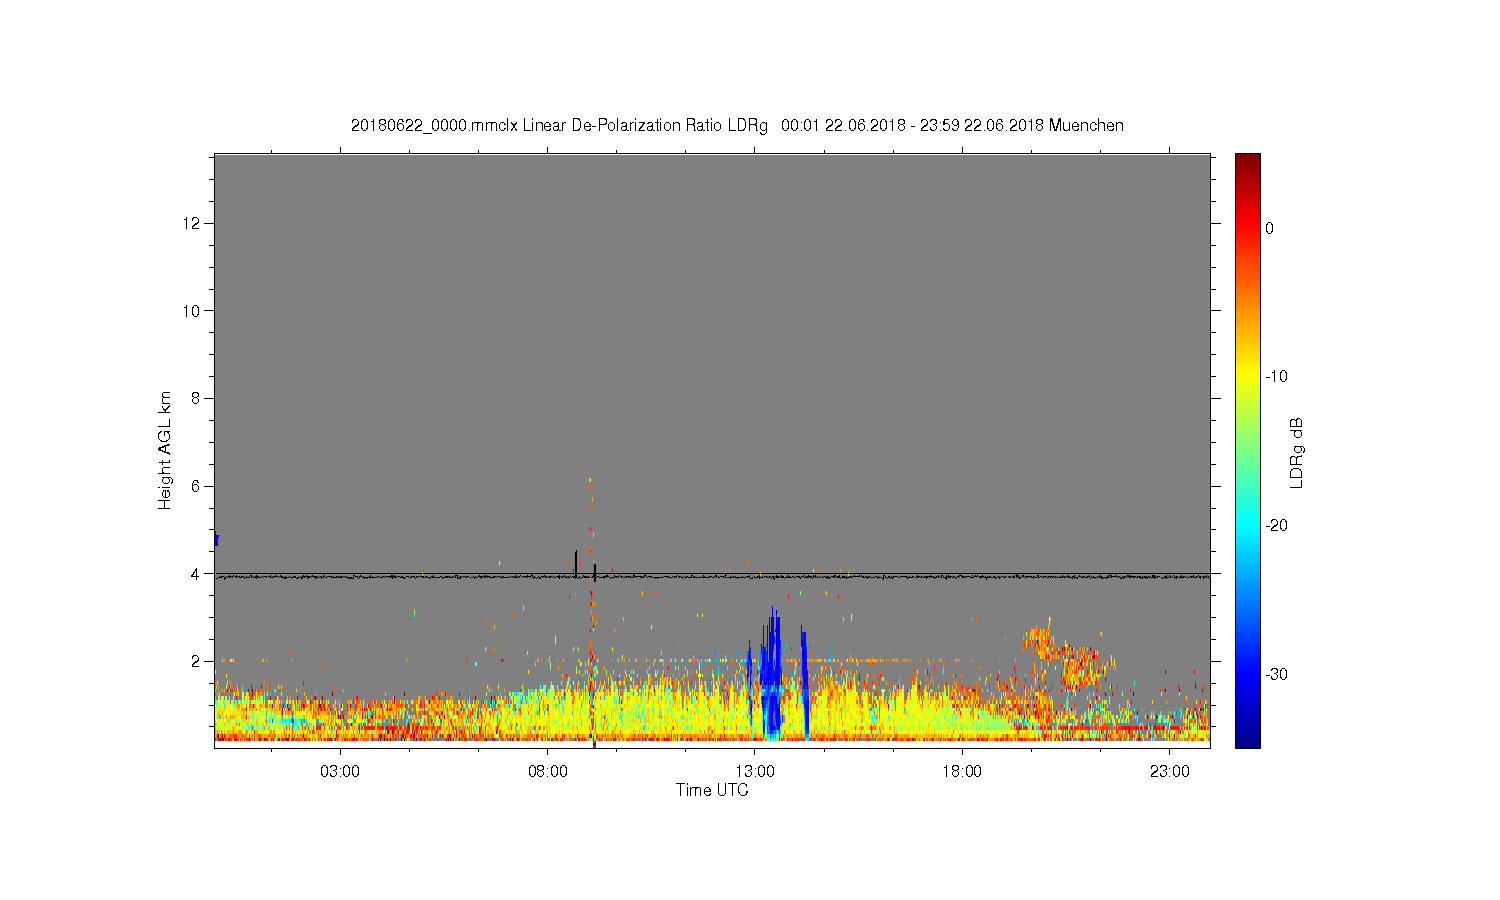The height and width of the screenshot is (900, 1500).
Task: Click the 13:00 time tick label
Action: pyautogui.click(x=755, y=772)
